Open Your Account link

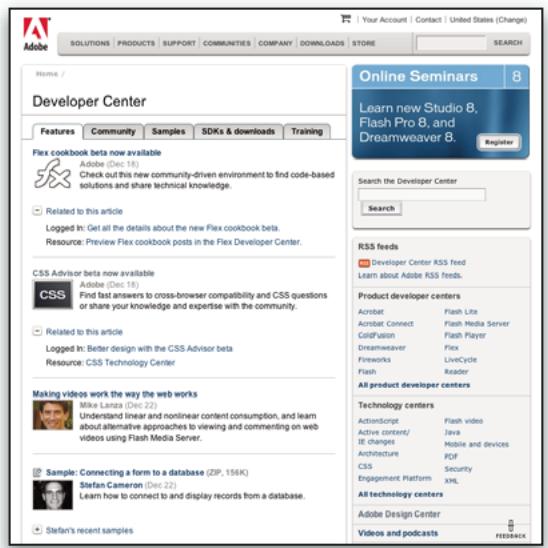[x=384, y=20]
